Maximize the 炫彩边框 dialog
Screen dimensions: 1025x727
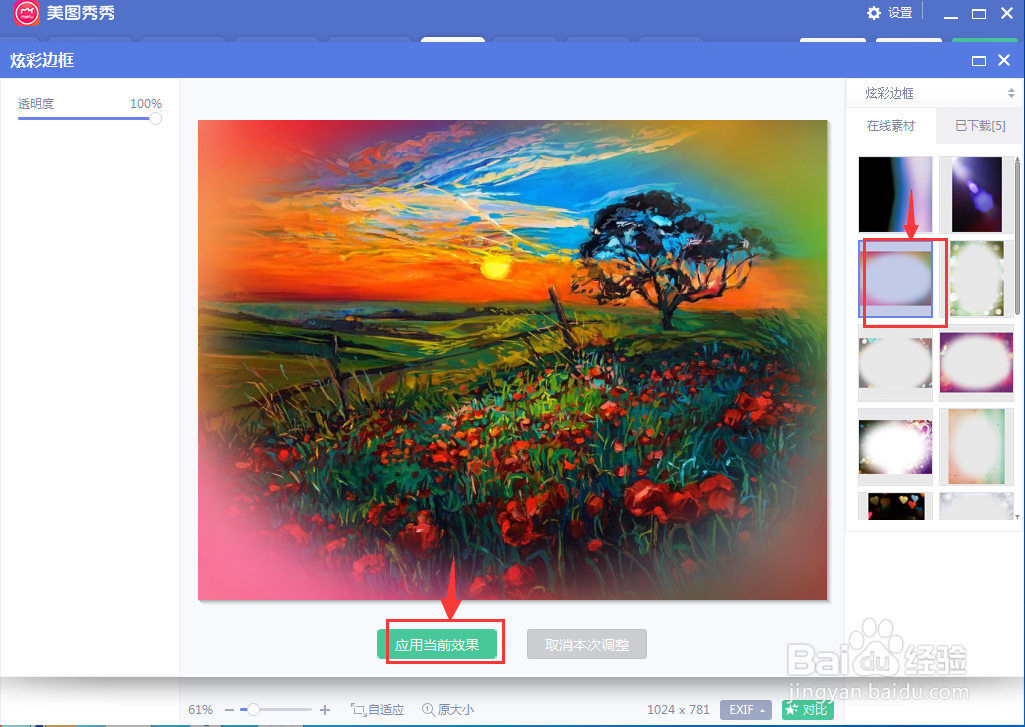click(x=979, y=61)
